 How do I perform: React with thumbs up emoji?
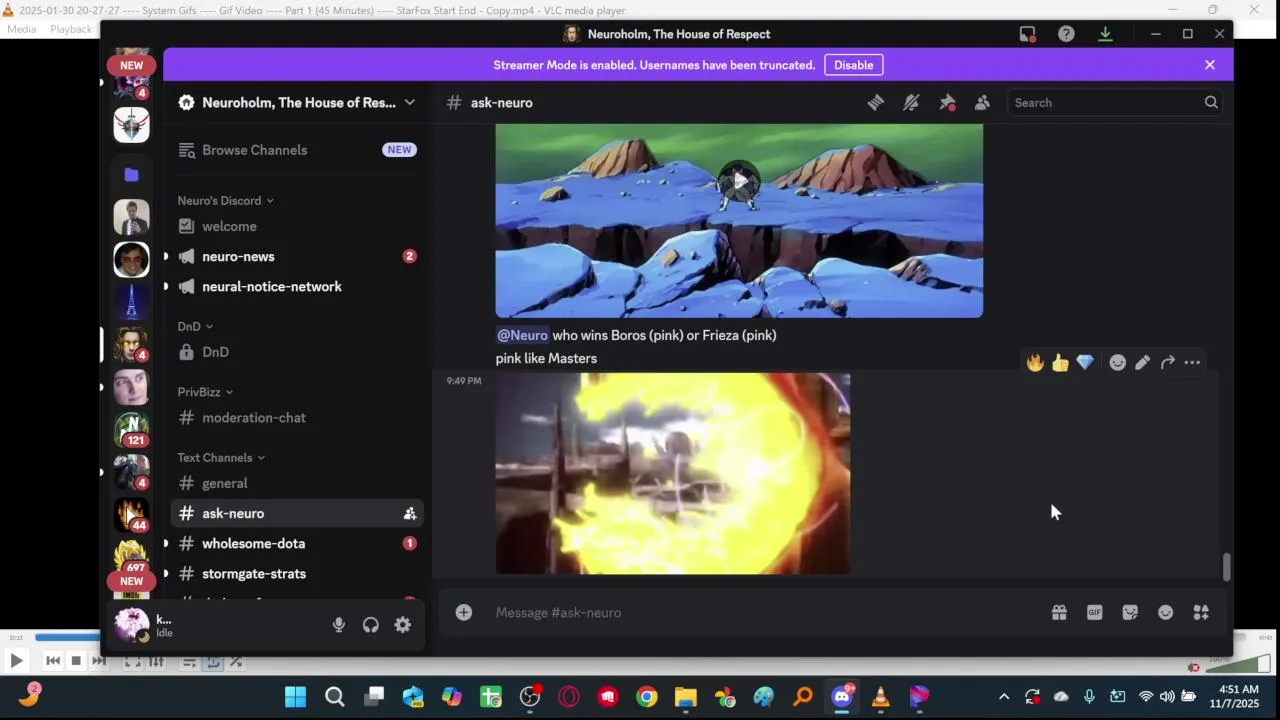point(1060,362)
